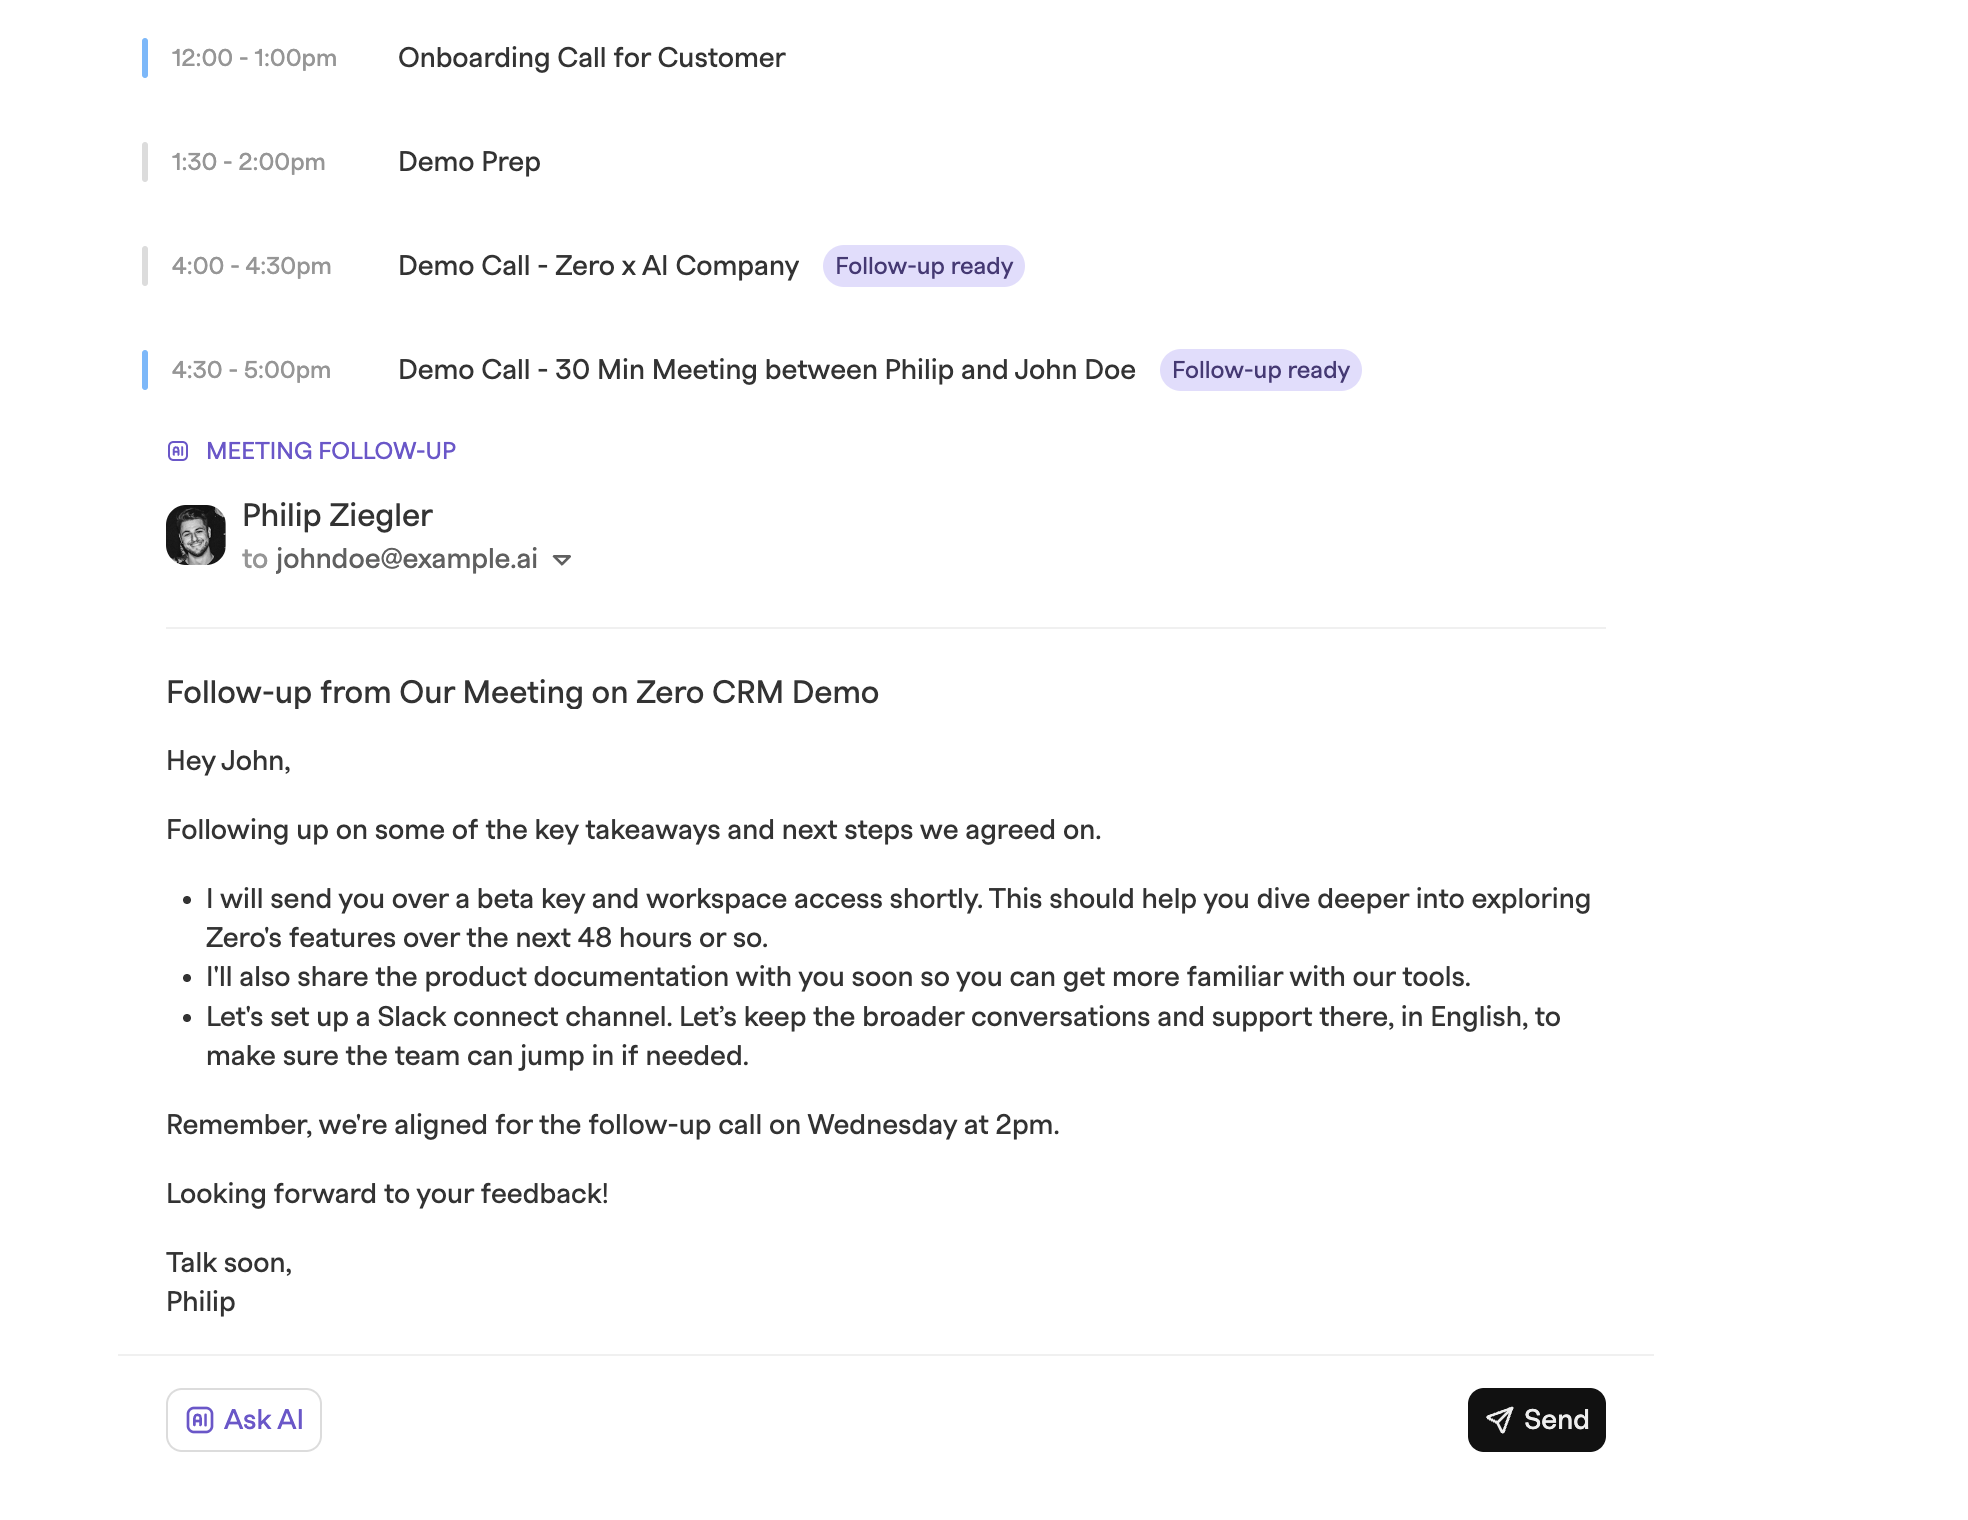The image size is (1968, 1520).
Task: Click the paper plane Send icon
Action: point(1499,1420)
